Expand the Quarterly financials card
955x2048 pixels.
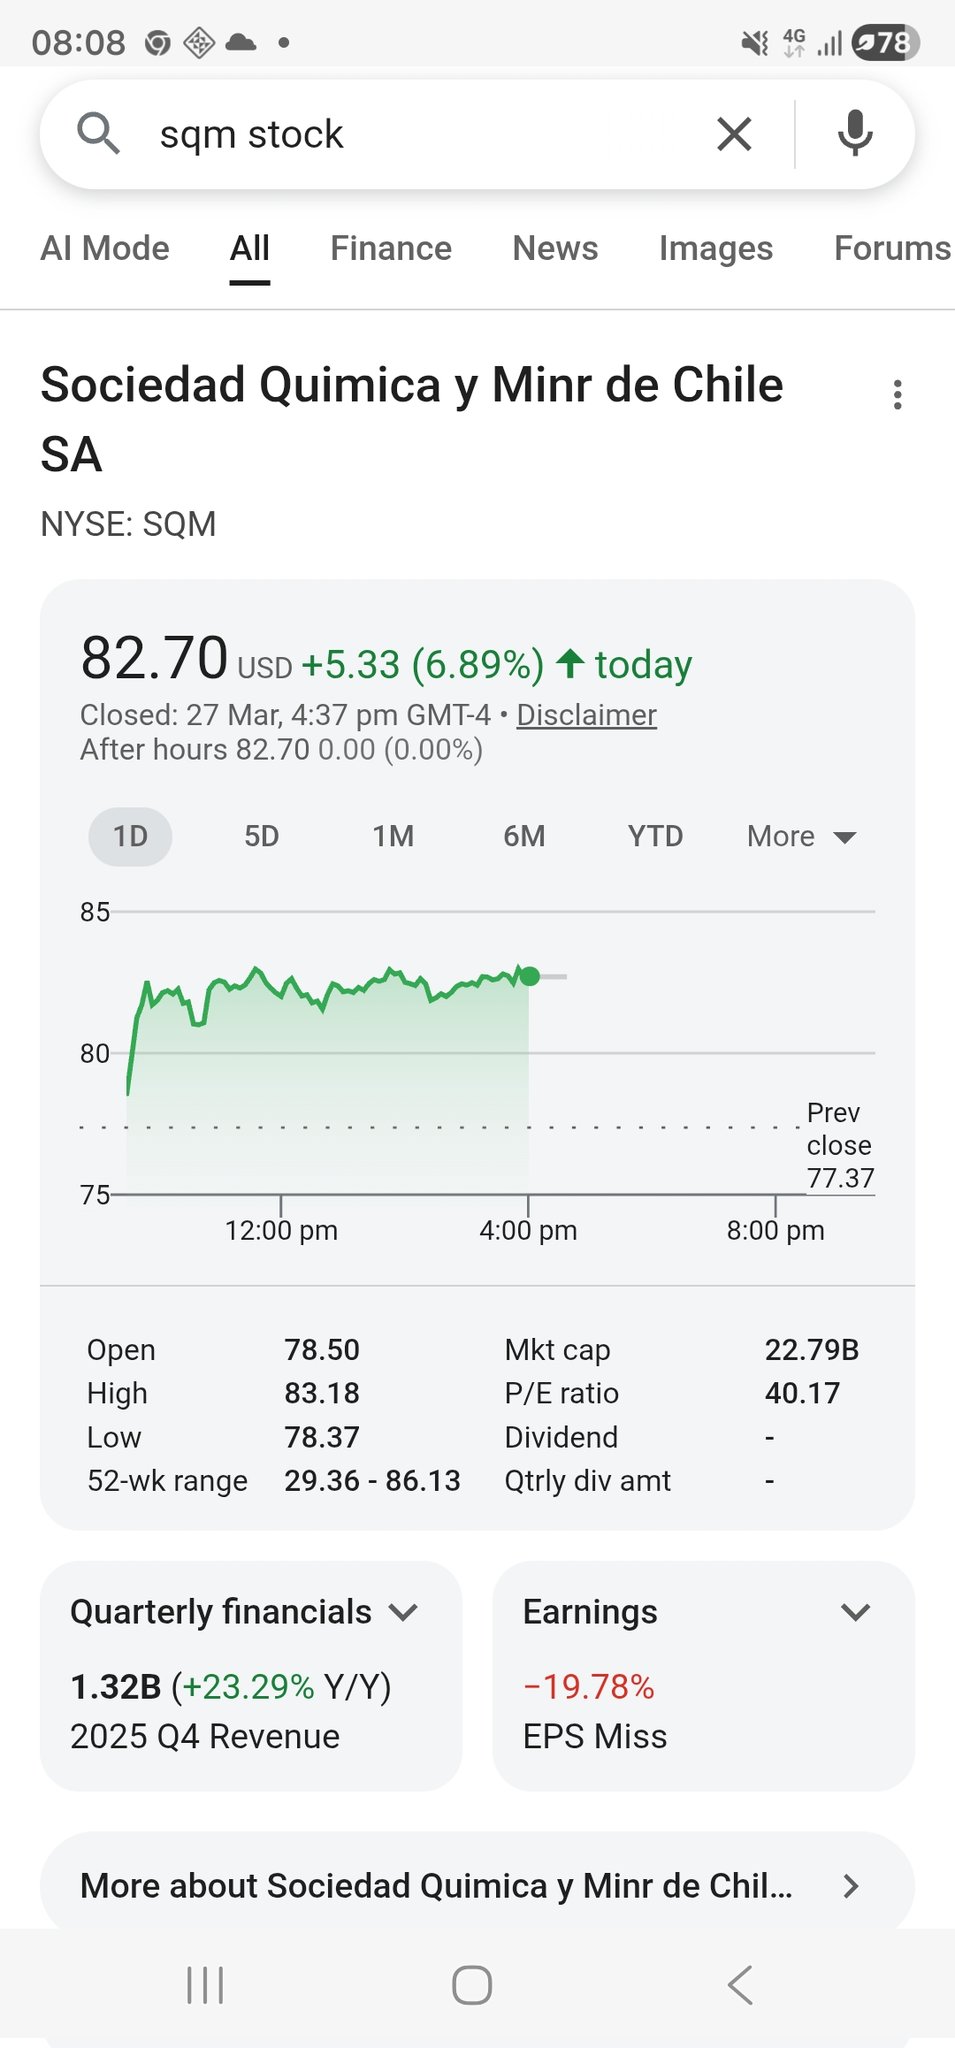[x=403, y=1612]
